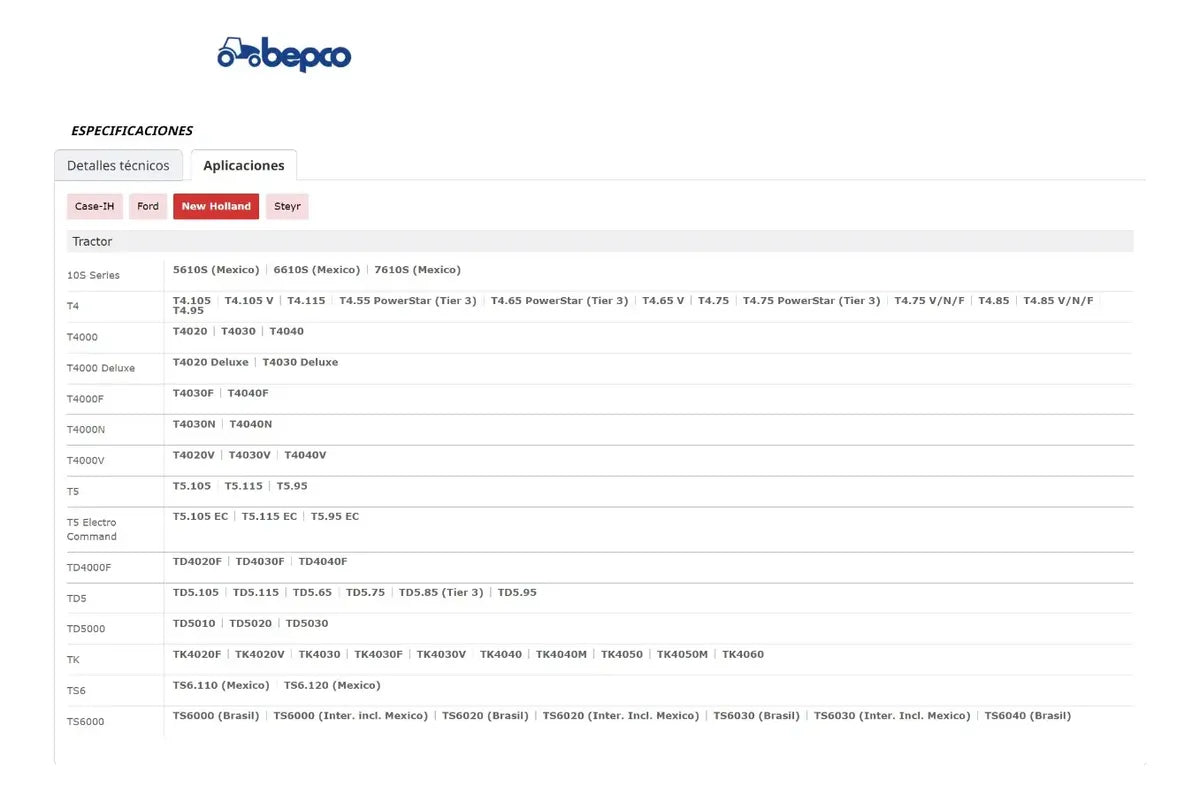Choose the Ford brand button
This screenshot has height=801, width=1200.
tap(148, 206)
